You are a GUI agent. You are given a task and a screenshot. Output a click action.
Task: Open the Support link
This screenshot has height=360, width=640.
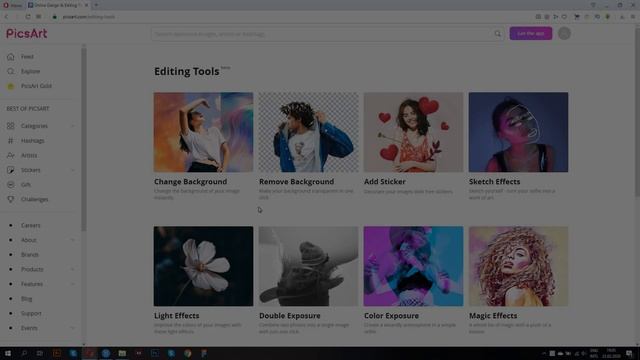point(31,313)
